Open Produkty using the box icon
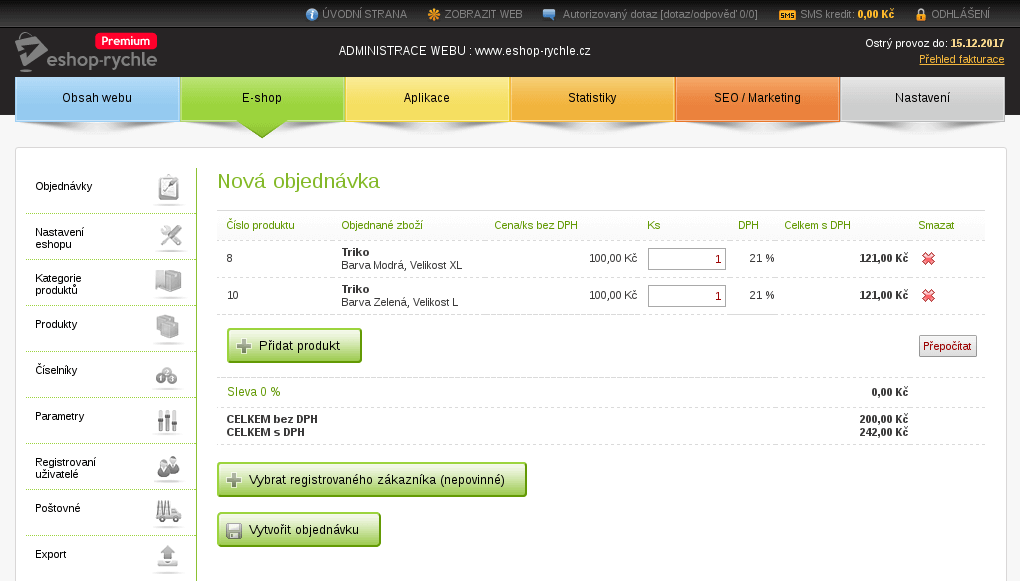 [168, 325]
